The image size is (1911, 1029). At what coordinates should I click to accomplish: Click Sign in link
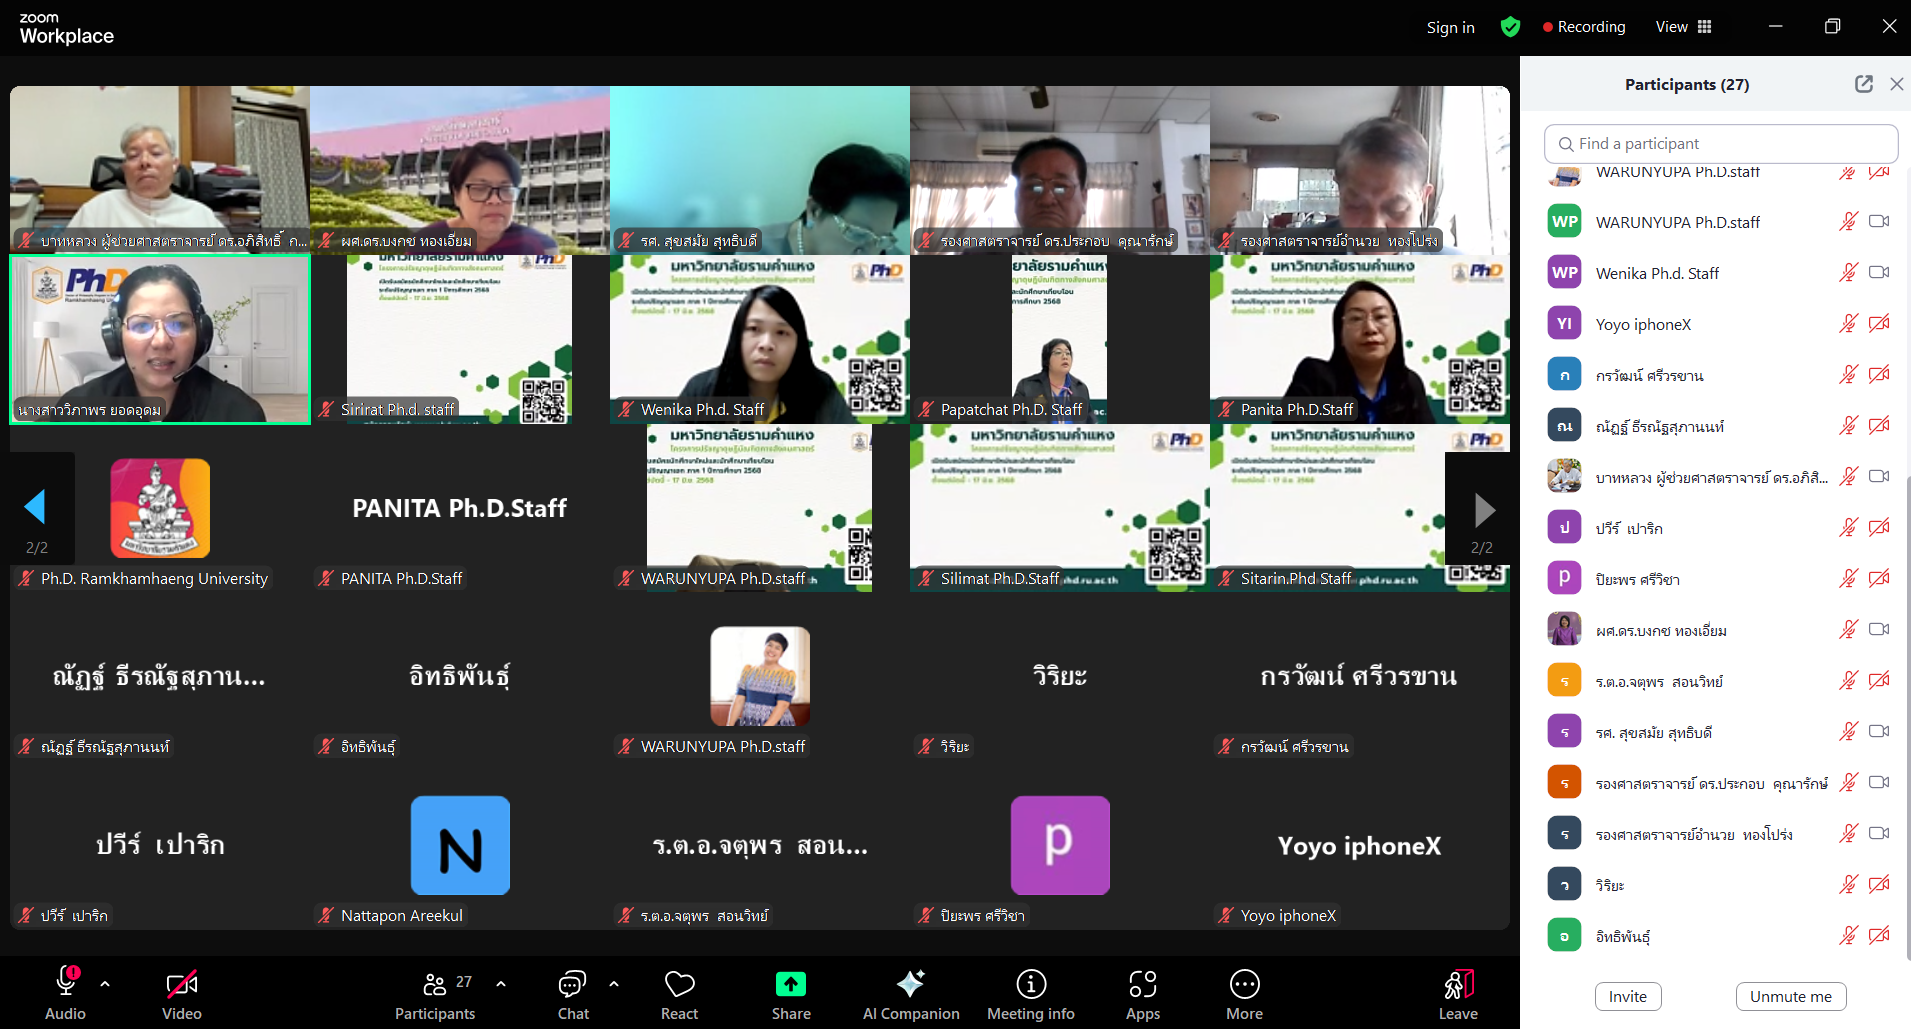click(1451, 27)
